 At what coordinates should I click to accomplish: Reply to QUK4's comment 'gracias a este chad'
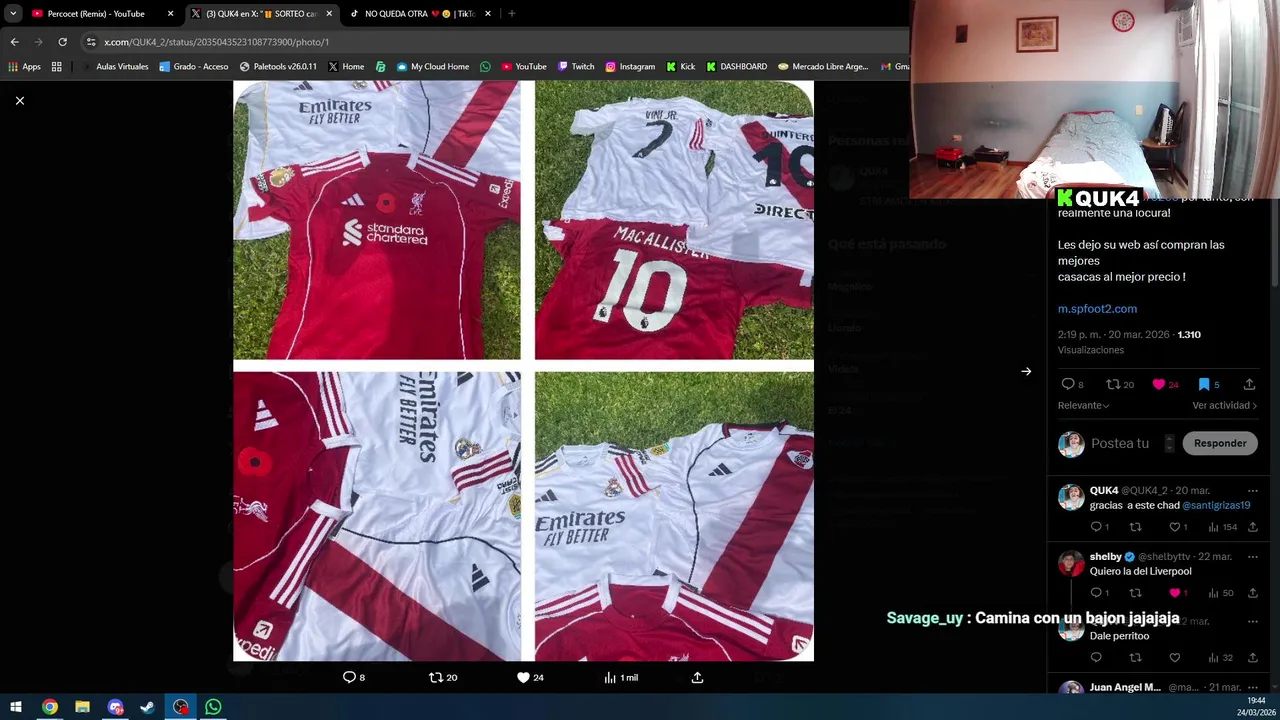tap(1096, 527)
